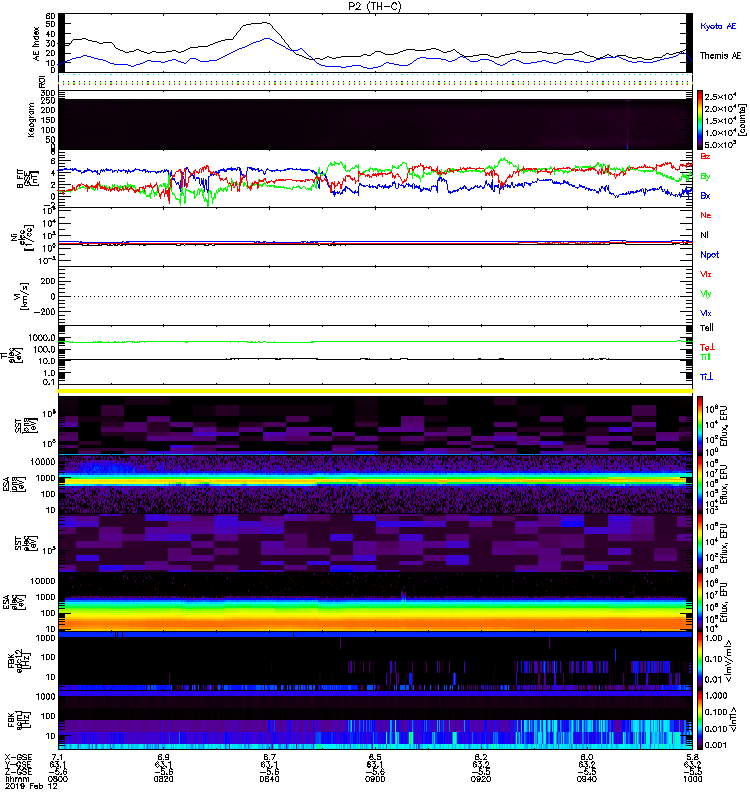This screenshot has width=750, height=800.
Task: Click the X-GSE row label
Action: (x=18, y=757)
